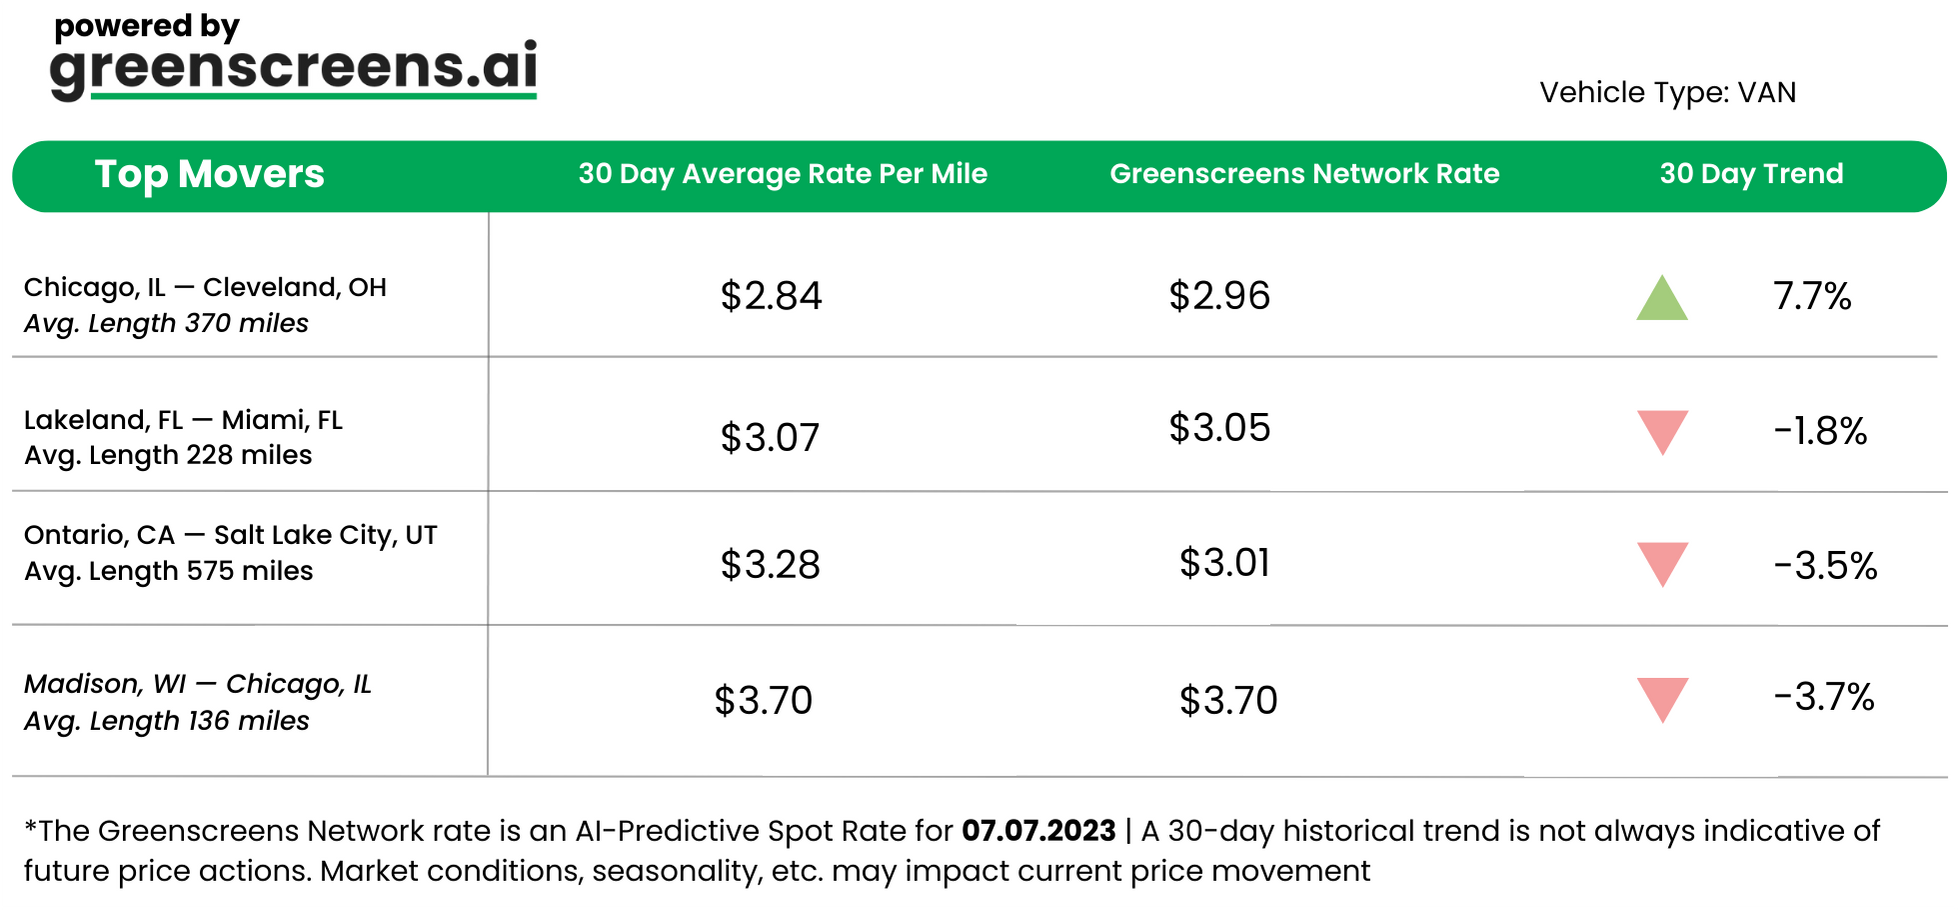
Task: Select the Madison, WI — Chicago, IL lane
Action: click(x=198, y=685)
